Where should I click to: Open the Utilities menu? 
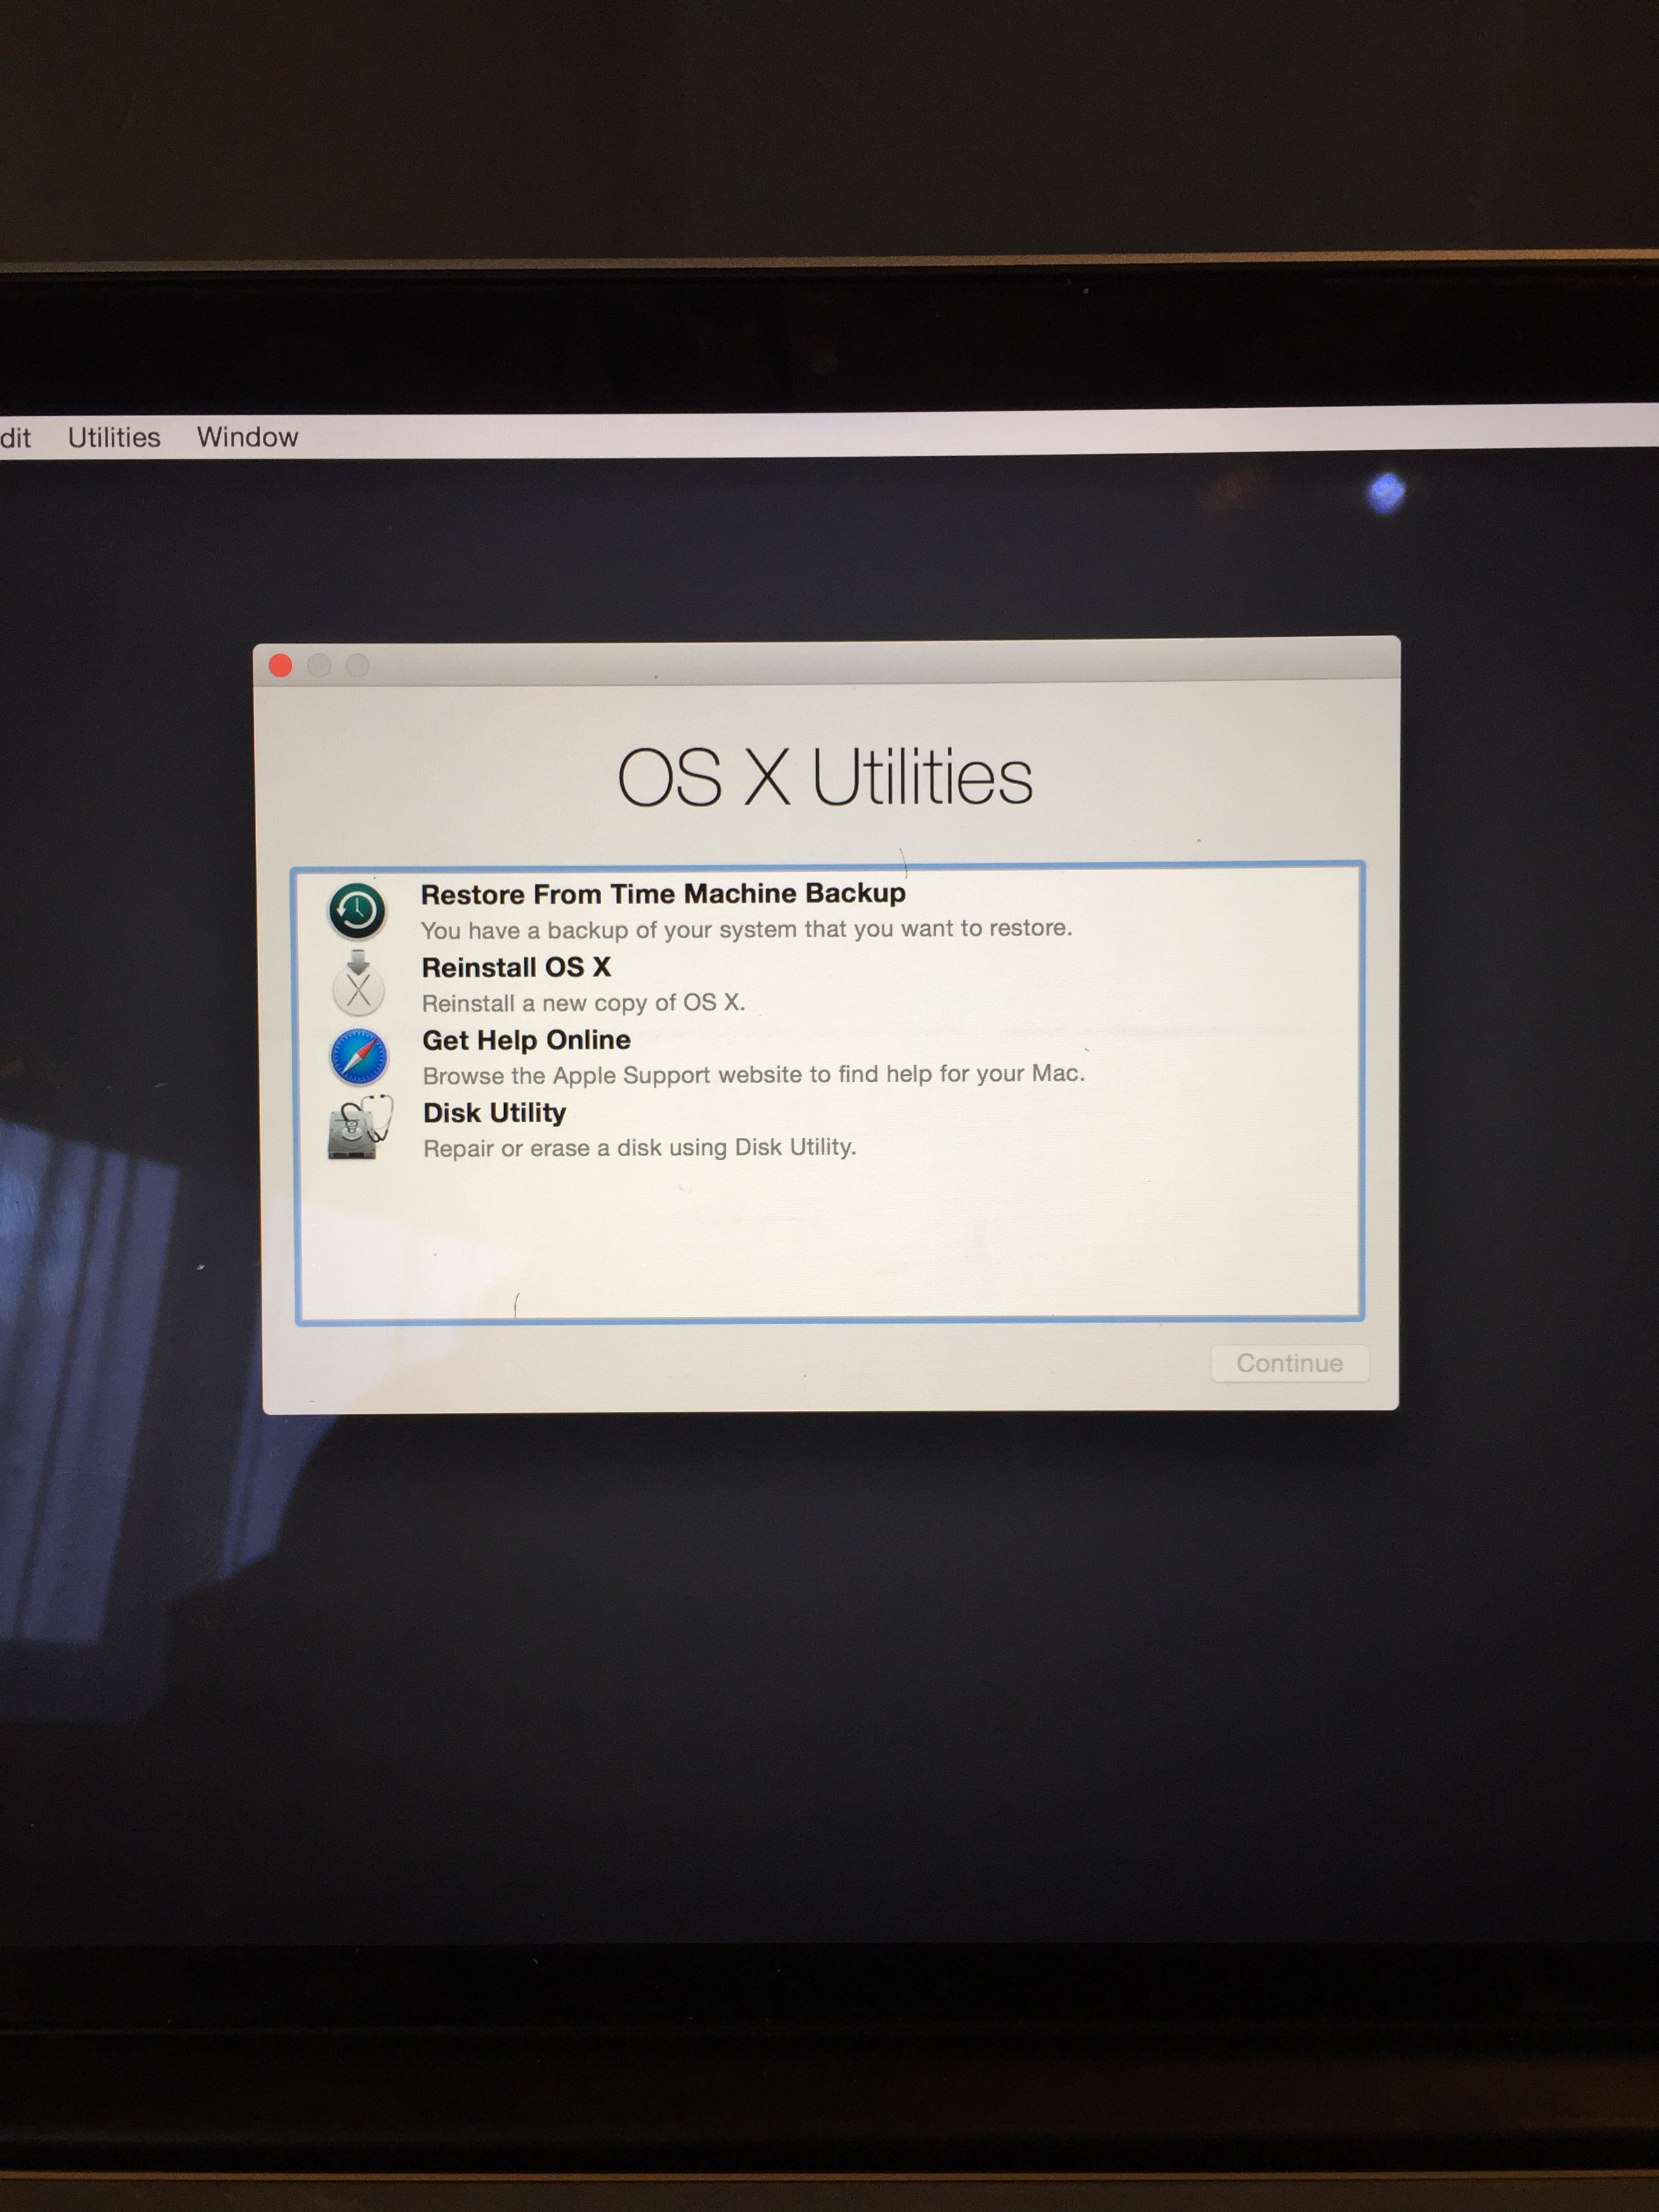[x=114, y=437]
